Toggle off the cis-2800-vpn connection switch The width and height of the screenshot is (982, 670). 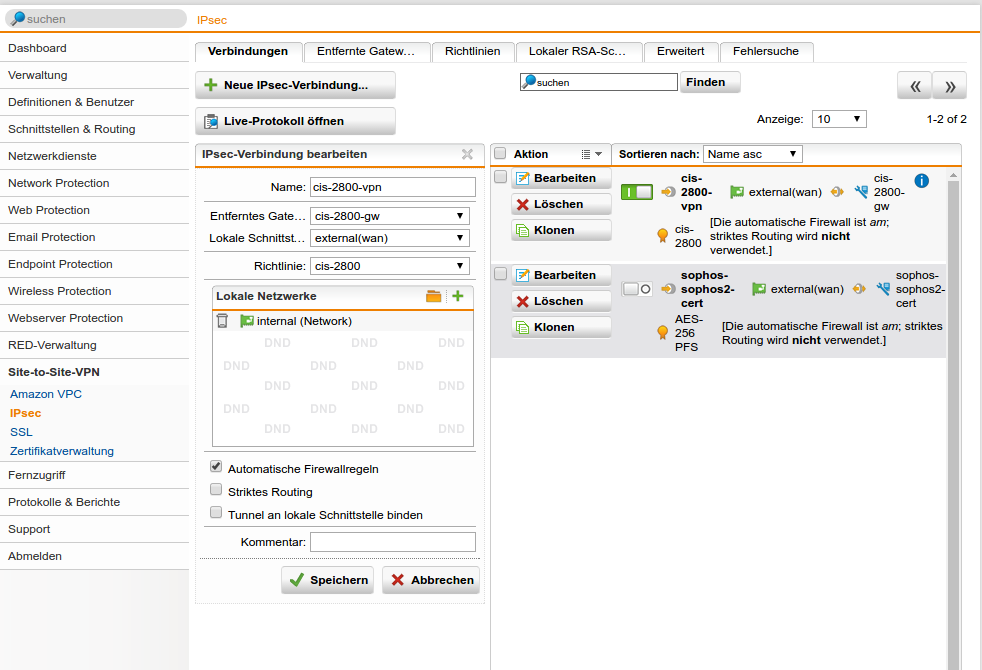point(636,192)
